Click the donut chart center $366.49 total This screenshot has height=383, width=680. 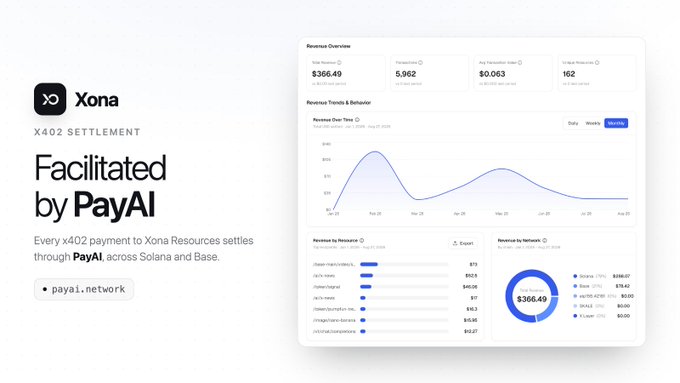[x=532, y=299]
